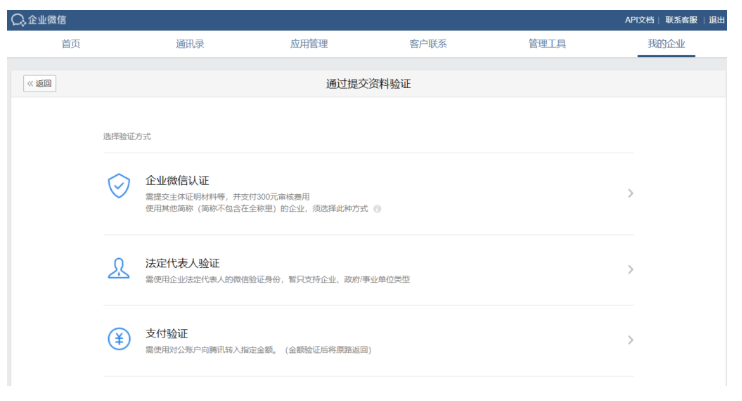Select the 企业微信认证 title
The height and width of the screenshot is (401, 742).
[x=177, y=180]
